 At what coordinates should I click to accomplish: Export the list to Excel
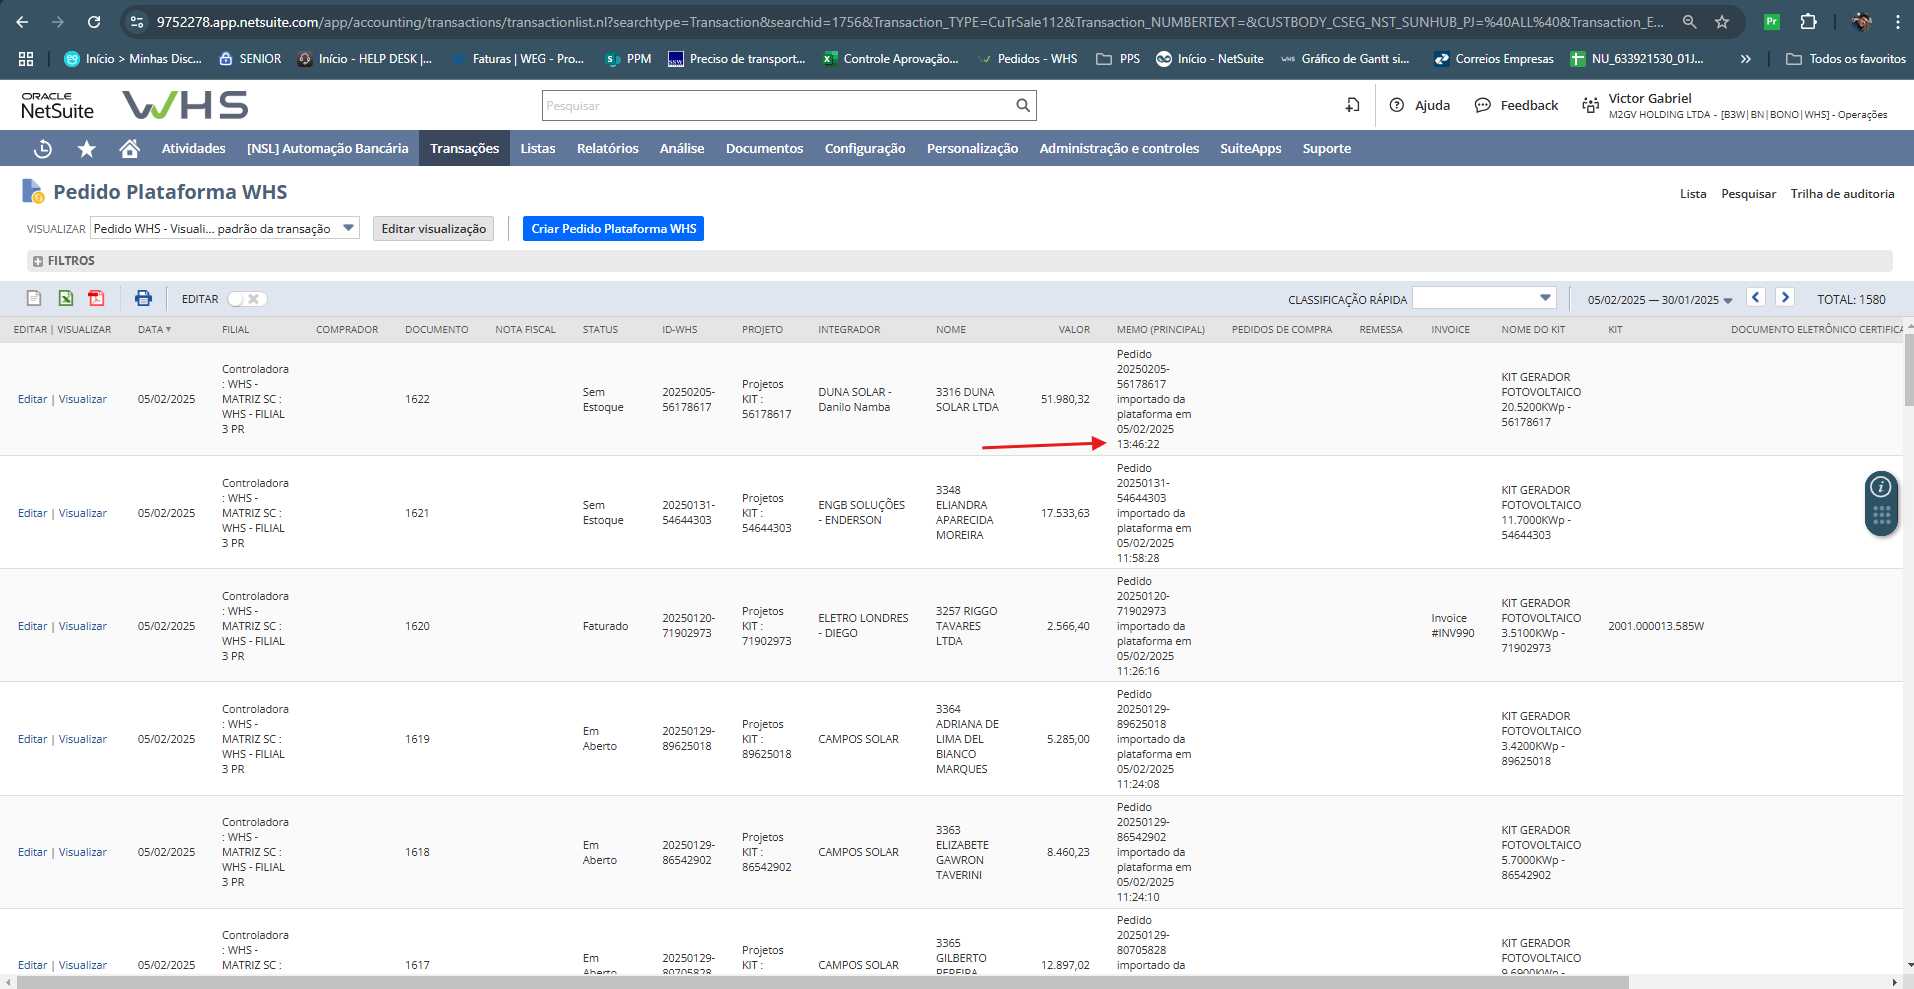65,298
